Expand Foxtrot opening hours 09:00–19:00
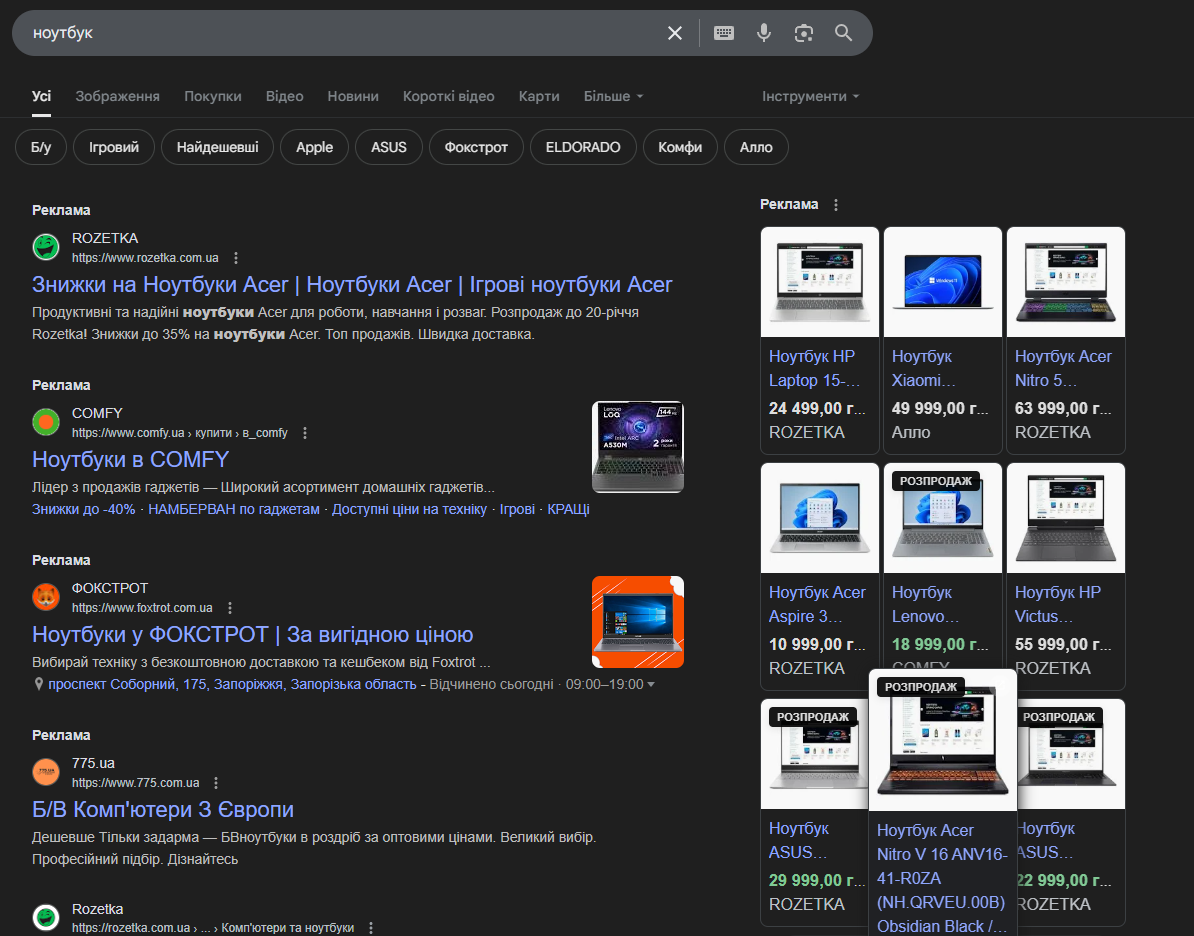Image resolution: width=1194 pixels, height=936 pixels. click(x=610, y=685)
